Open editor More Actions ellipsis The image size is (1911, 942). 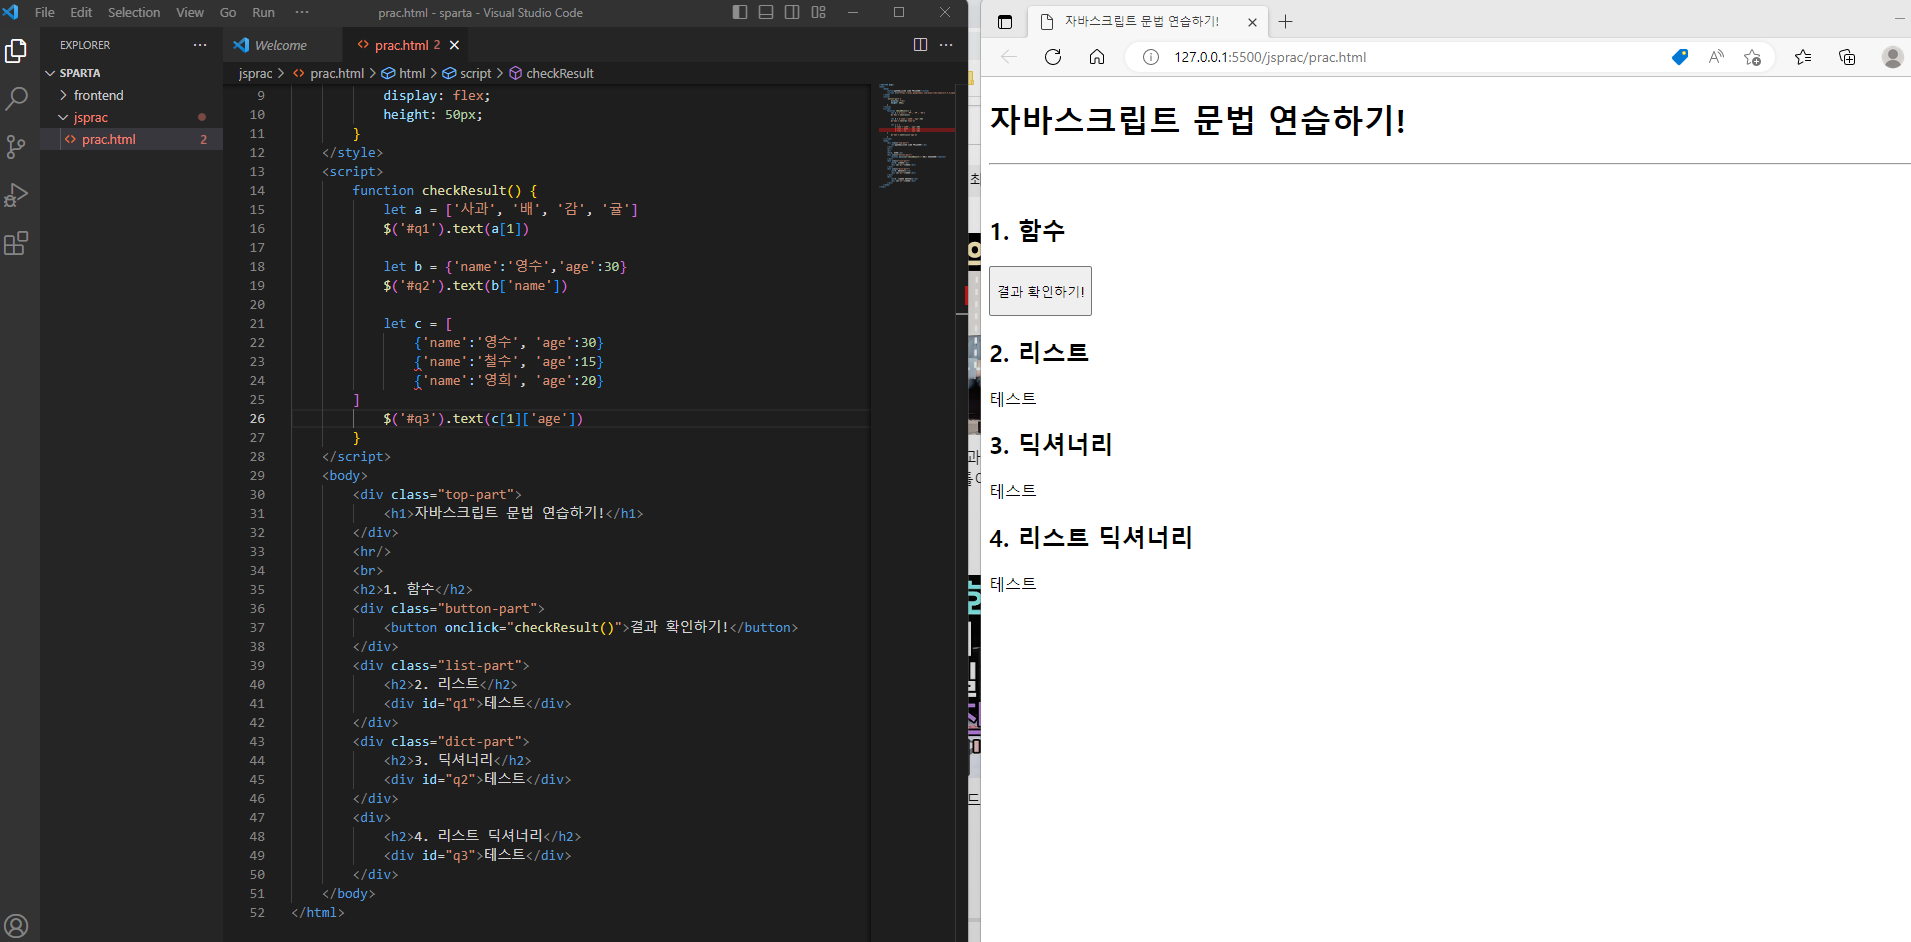pos(946,45)
